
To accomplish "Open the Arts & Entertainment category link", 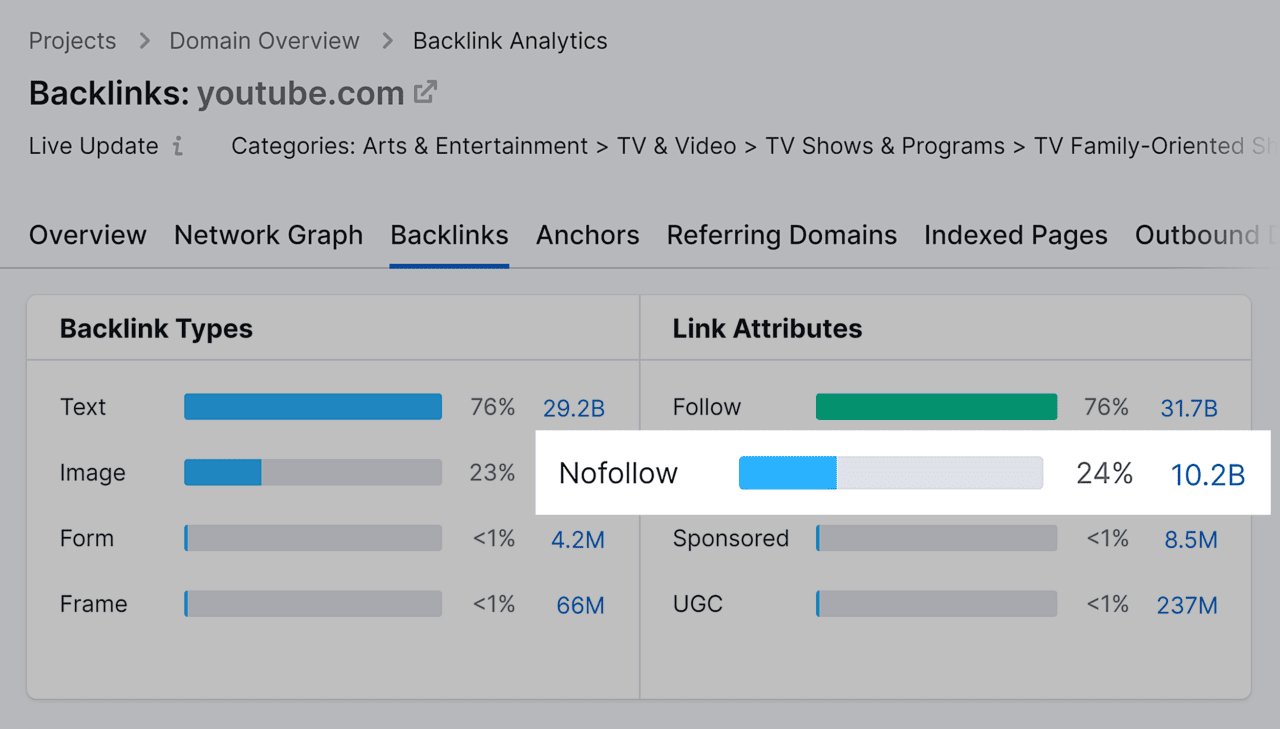I will (x=474, y=146).
